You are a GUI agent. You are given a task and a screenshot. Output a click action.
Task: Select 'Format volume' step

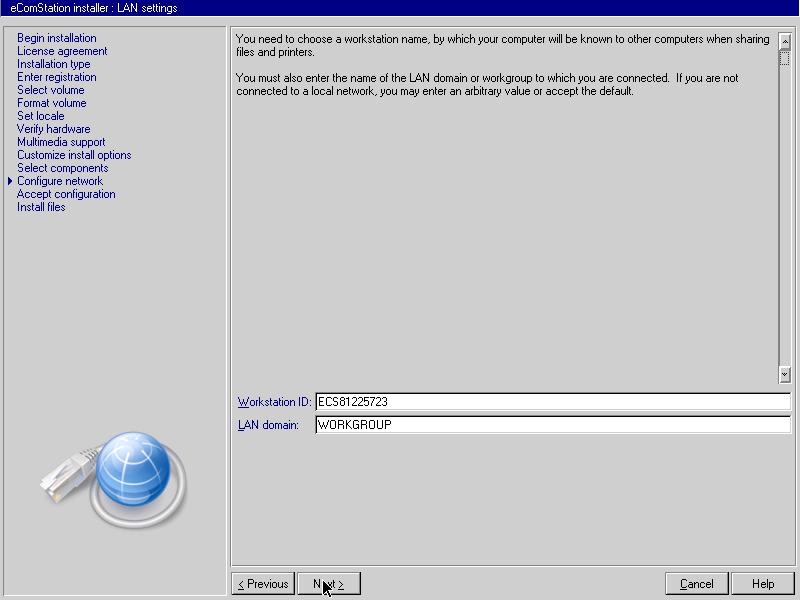pyautogui.click(x=52, y=103)
